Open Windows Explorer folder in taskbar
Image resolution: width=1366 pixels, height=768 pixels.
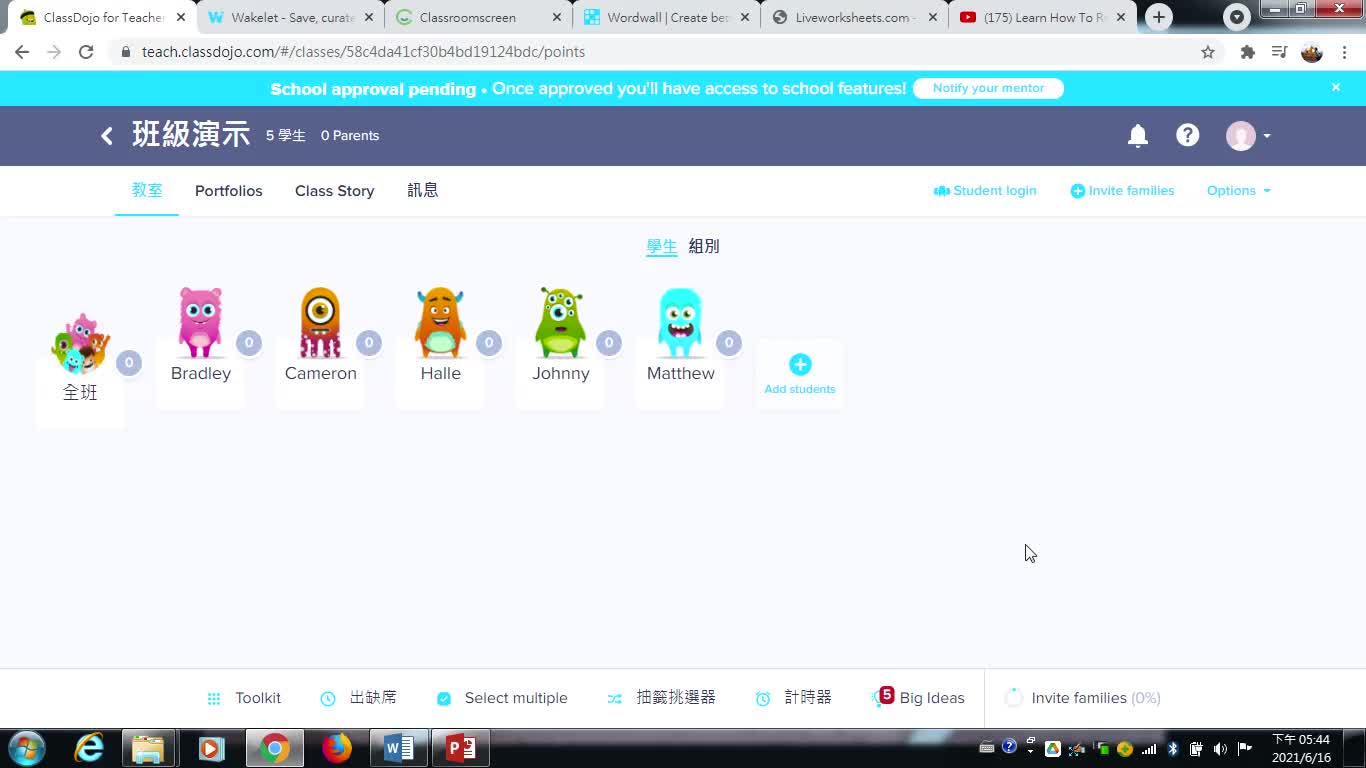[x=148, y=748]
